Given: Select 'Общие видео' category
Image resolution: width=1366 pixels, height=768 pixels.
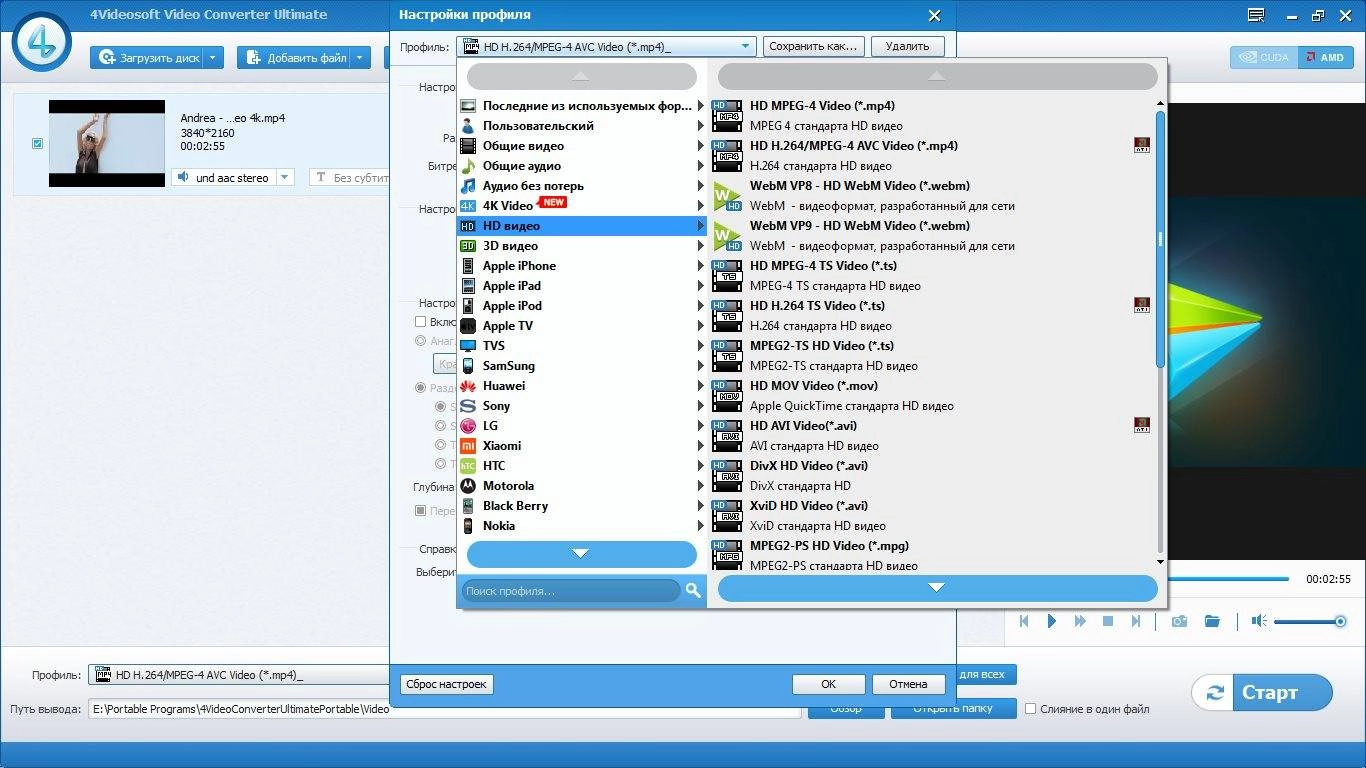Looking at the screenshot, I should [582, 146].
